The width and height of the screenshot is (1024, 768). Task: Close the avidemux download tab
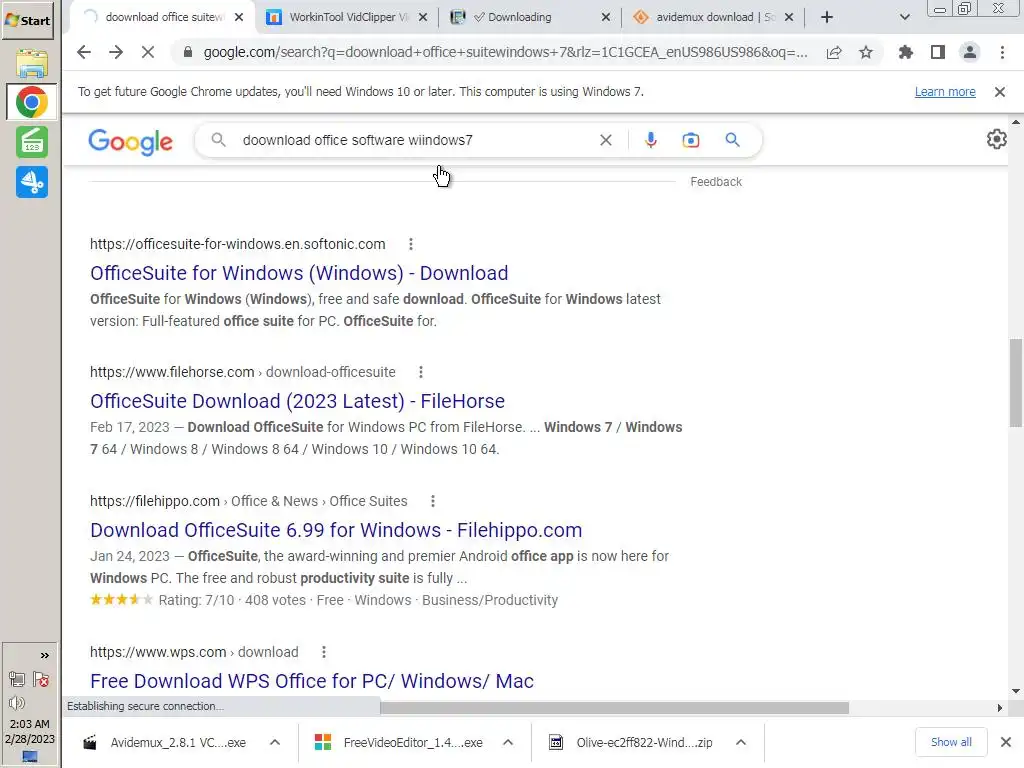(789, 17)
